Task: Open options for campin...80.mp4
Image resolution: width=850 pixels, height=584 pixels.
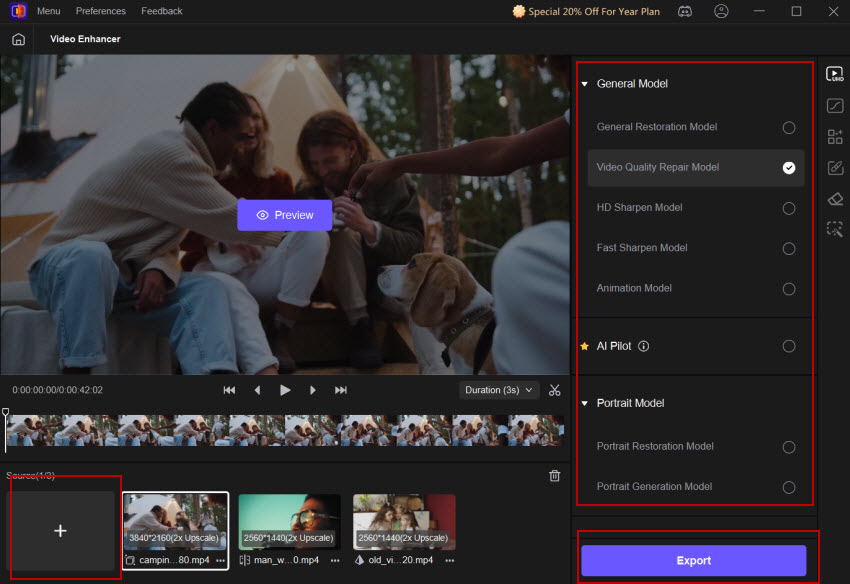Action: click(221, 560)
